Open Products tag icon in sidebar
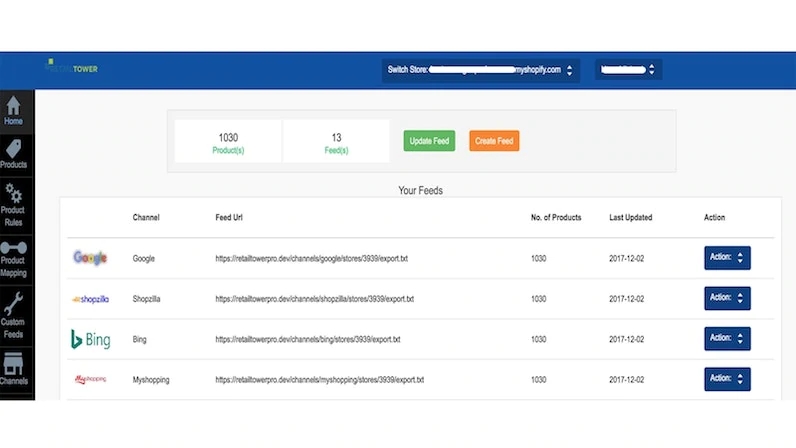 pyautogui.click(x=14, y=149)
